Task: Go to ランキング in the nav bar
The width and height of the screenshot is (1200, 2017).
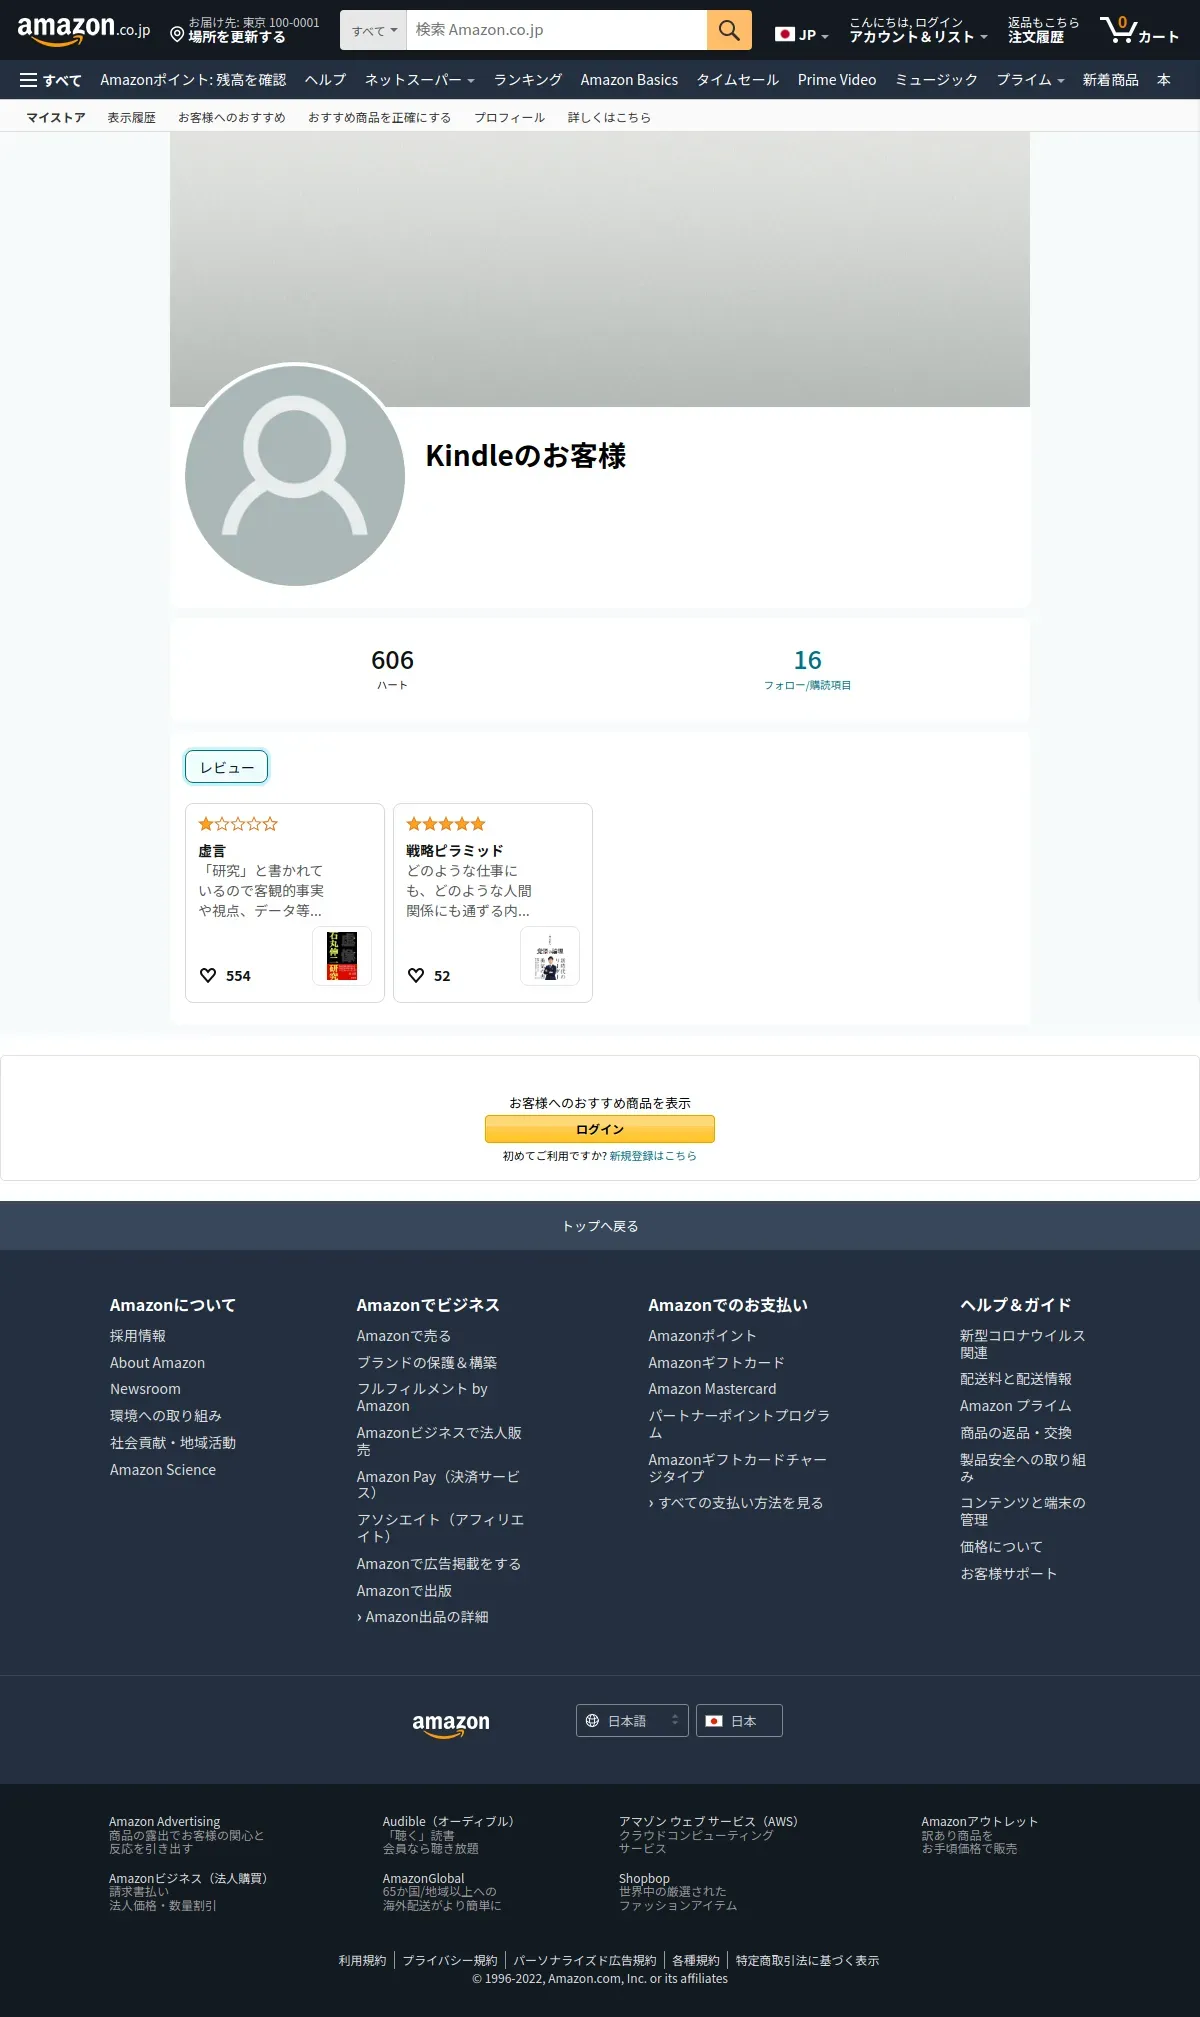Action: (528, 80)
